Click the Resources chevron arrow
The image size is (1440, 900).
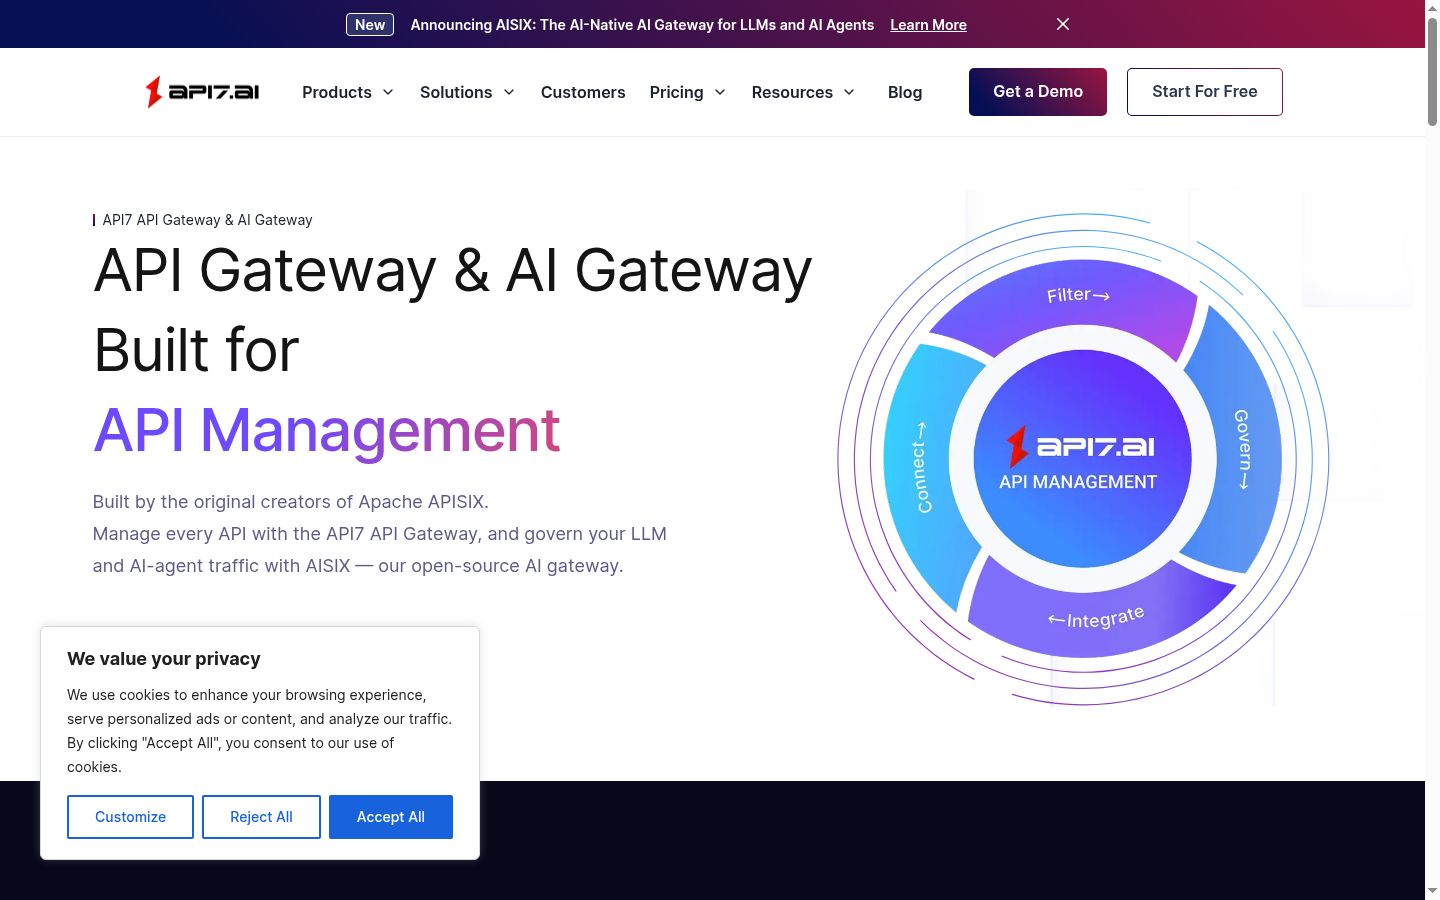click(x=849, y=92)
